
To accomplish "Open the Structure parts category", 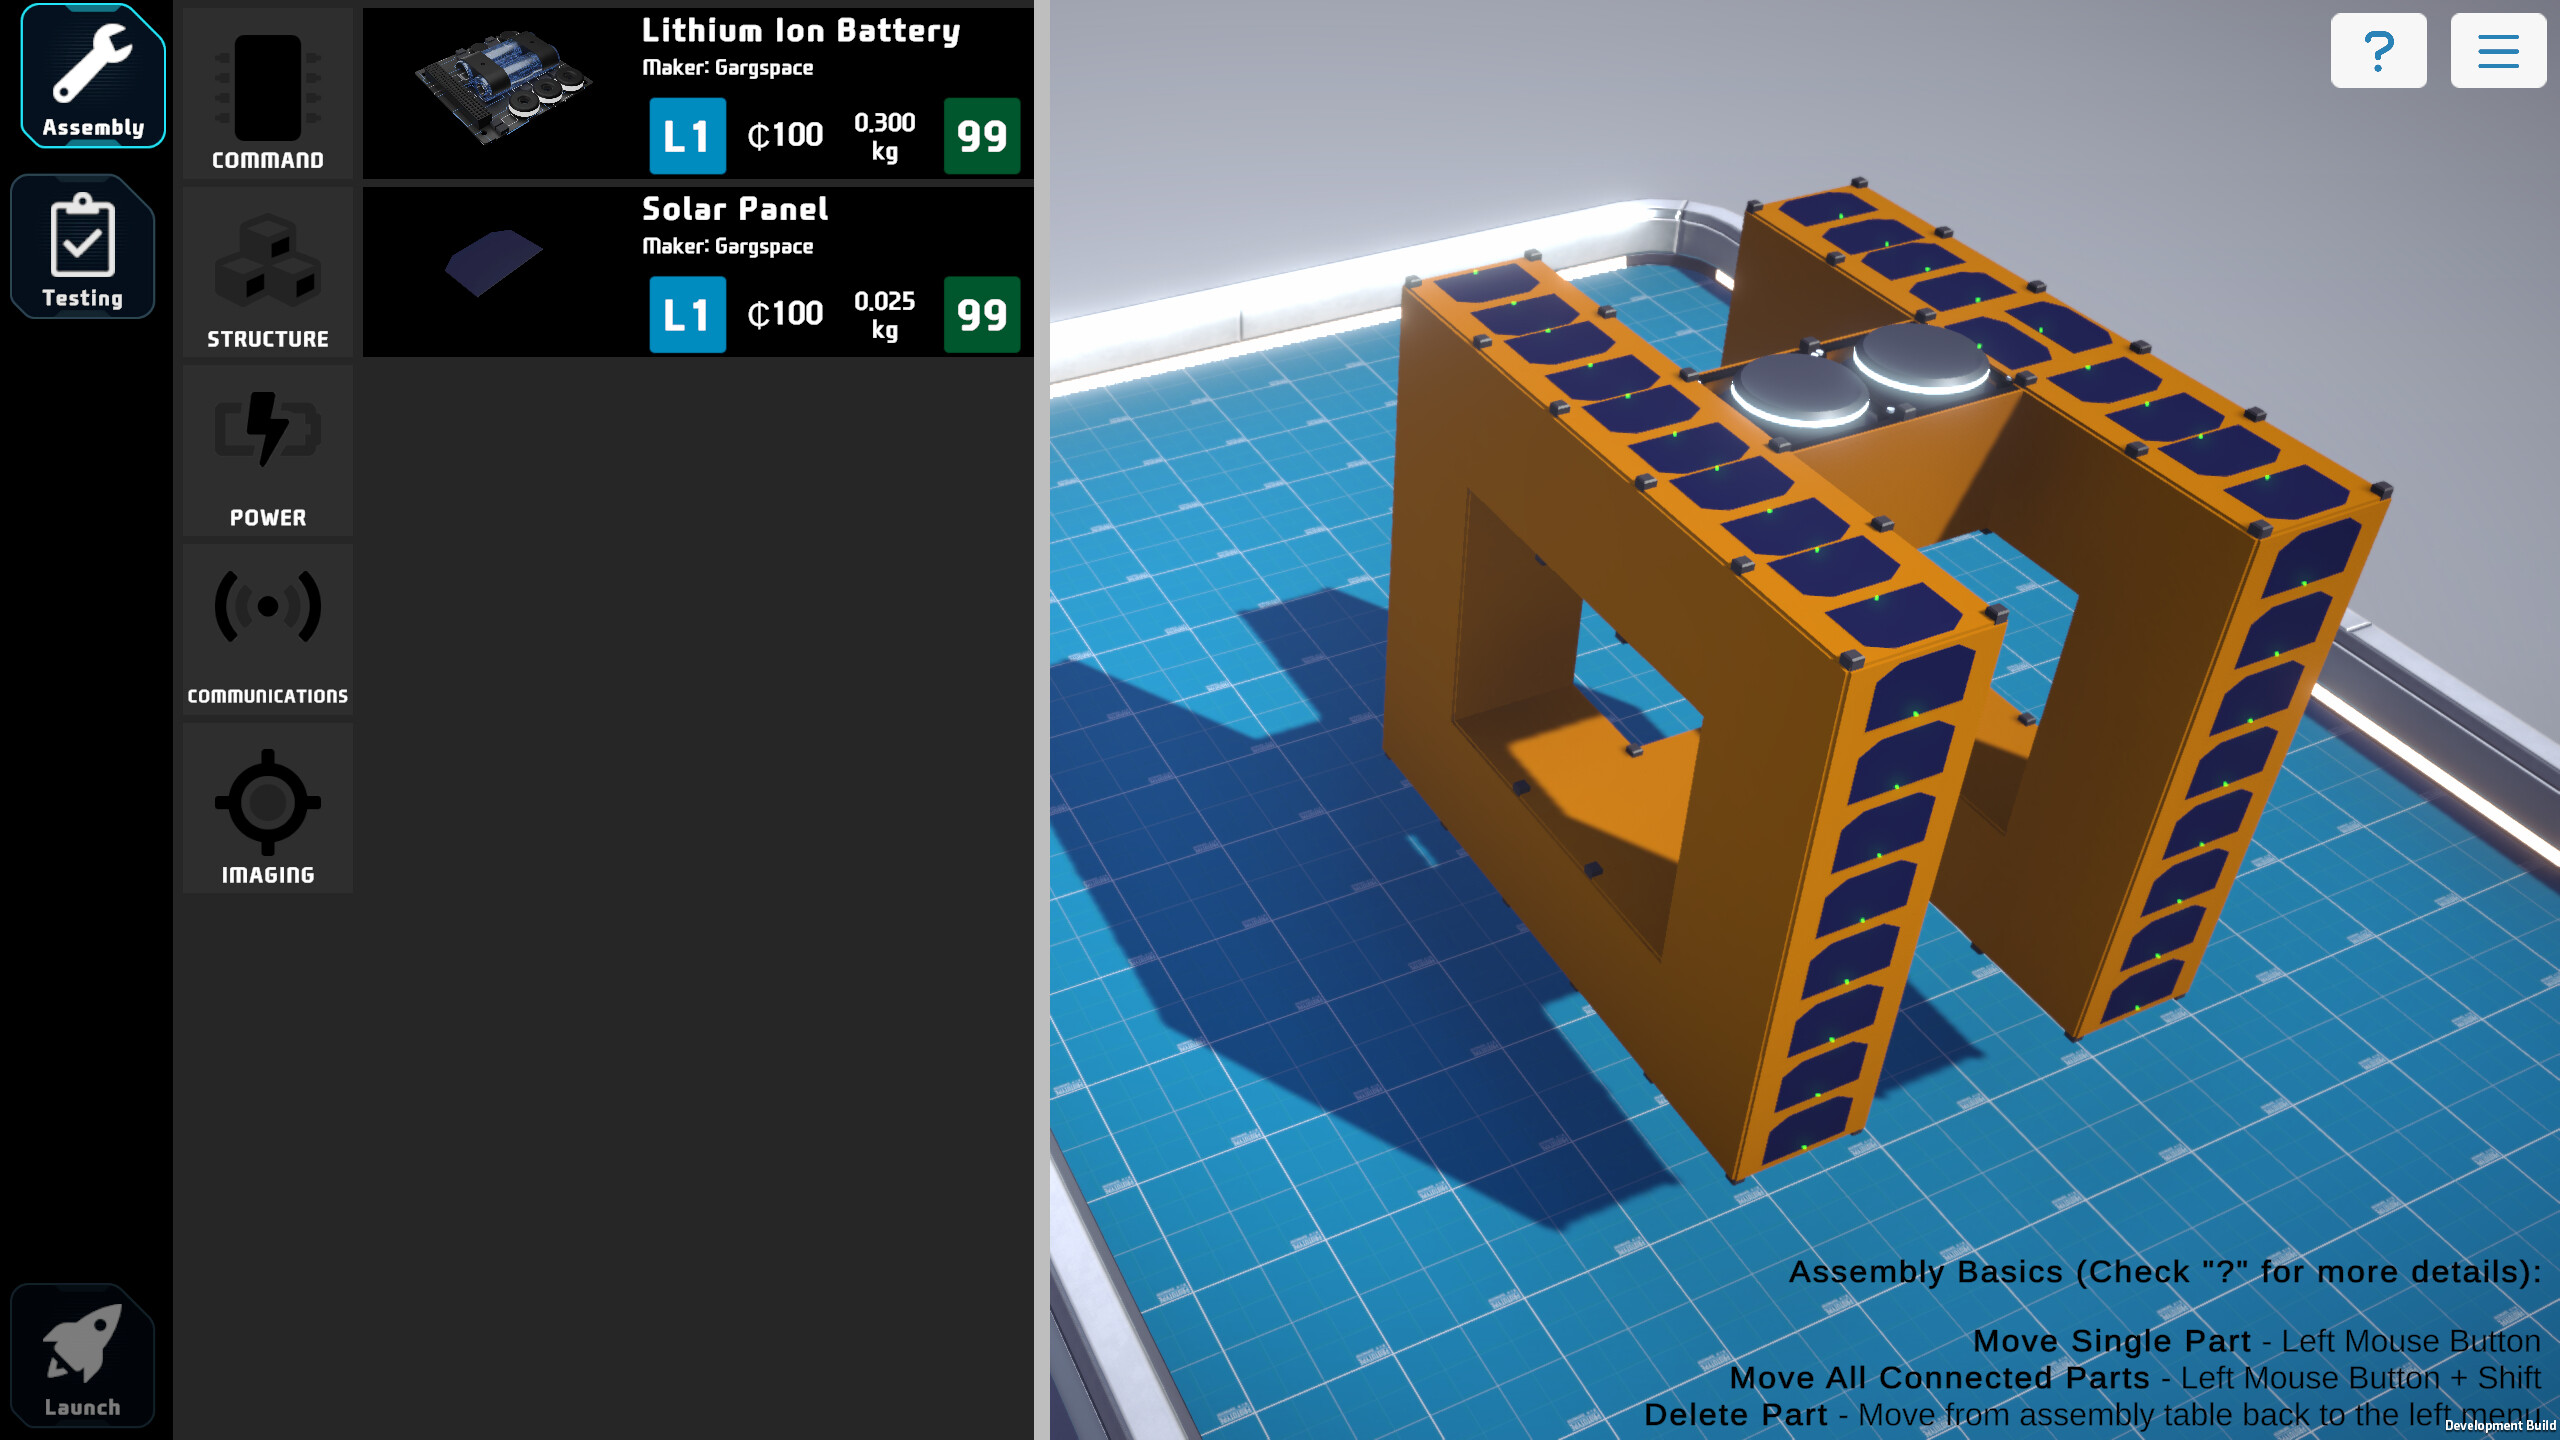I will point(266,272).
